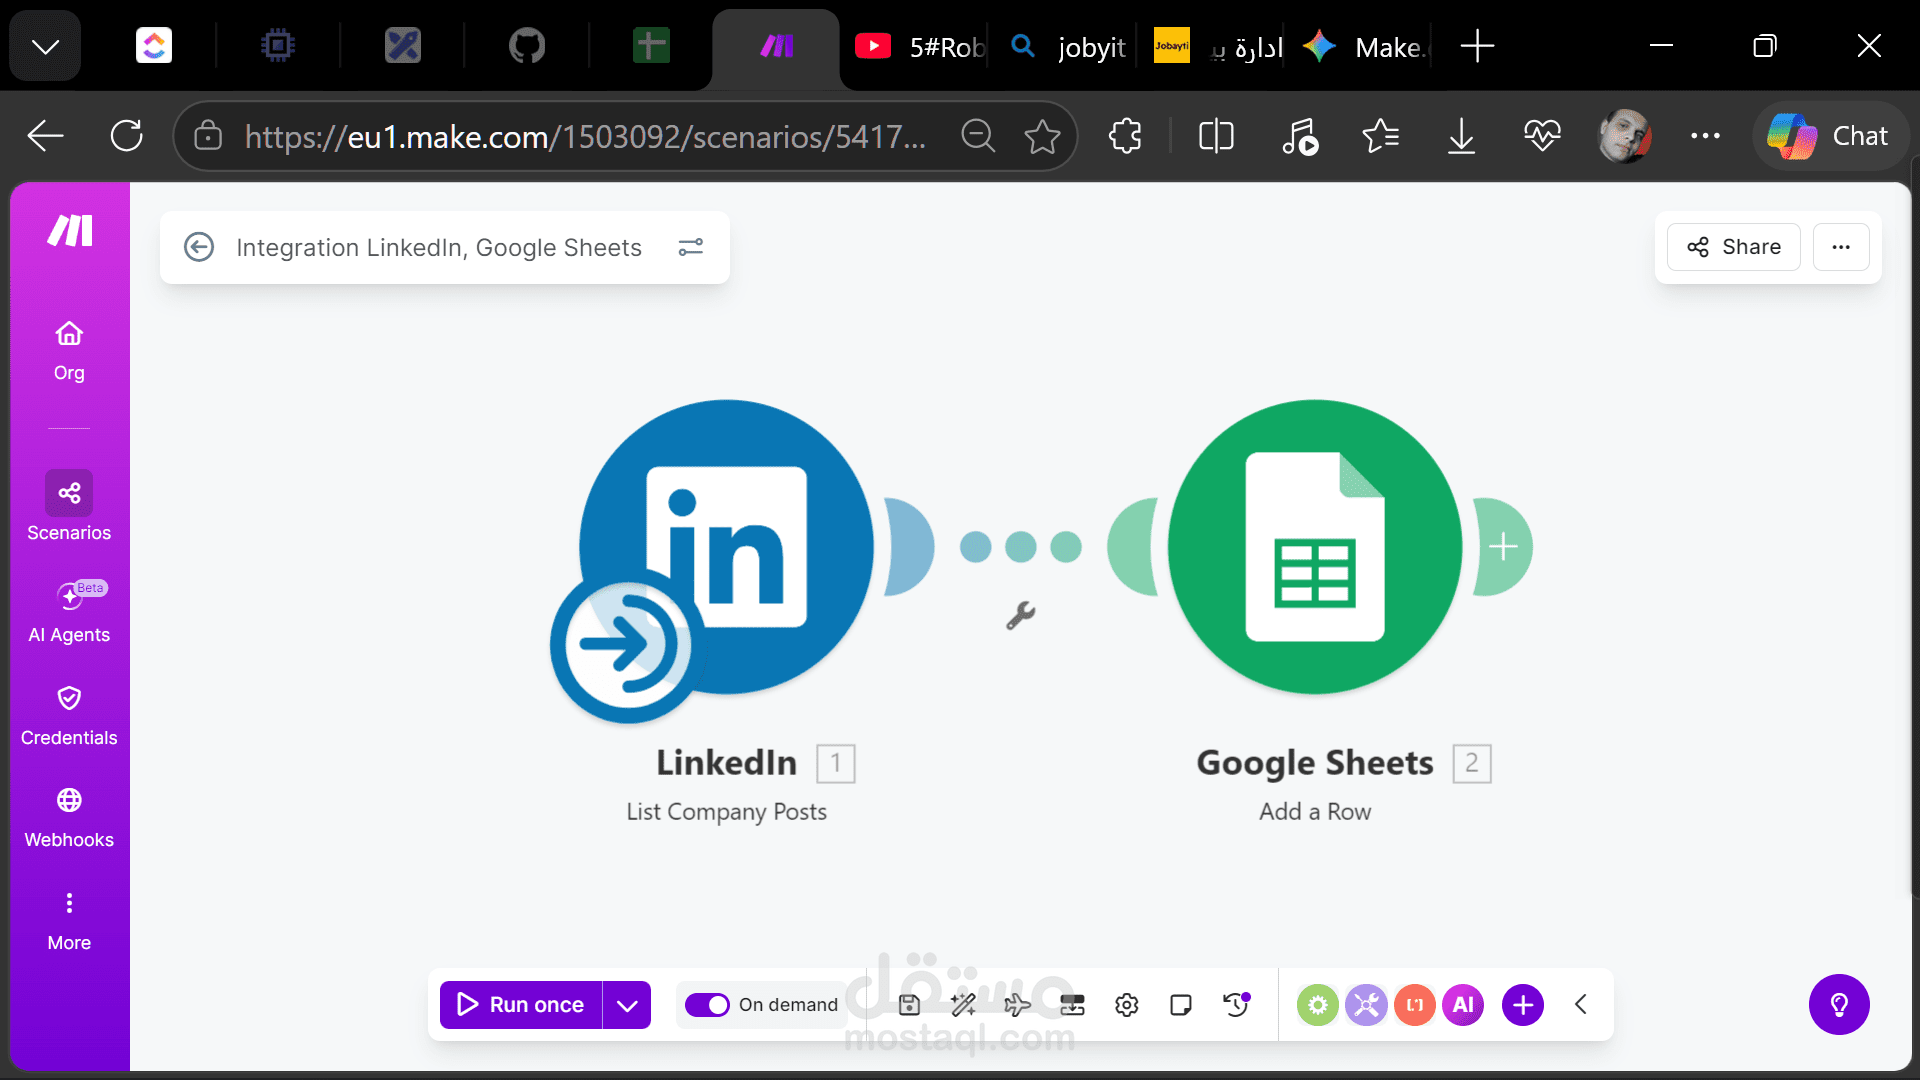Screen dimensions: 1920x1080
Task: Switch to the YouTube 5#Rob tab
Action: click(920, 46)
